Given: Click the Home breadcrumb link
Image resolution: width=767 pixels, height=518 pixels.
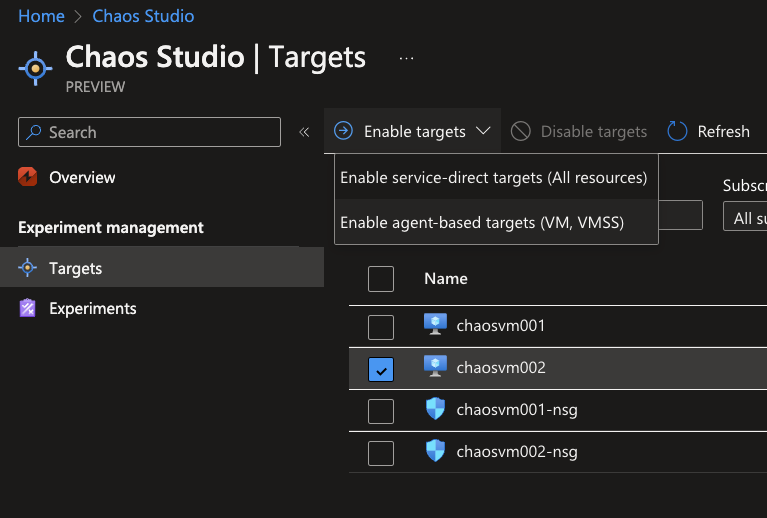Looking at the screenshot, I should tap(41, 16).
